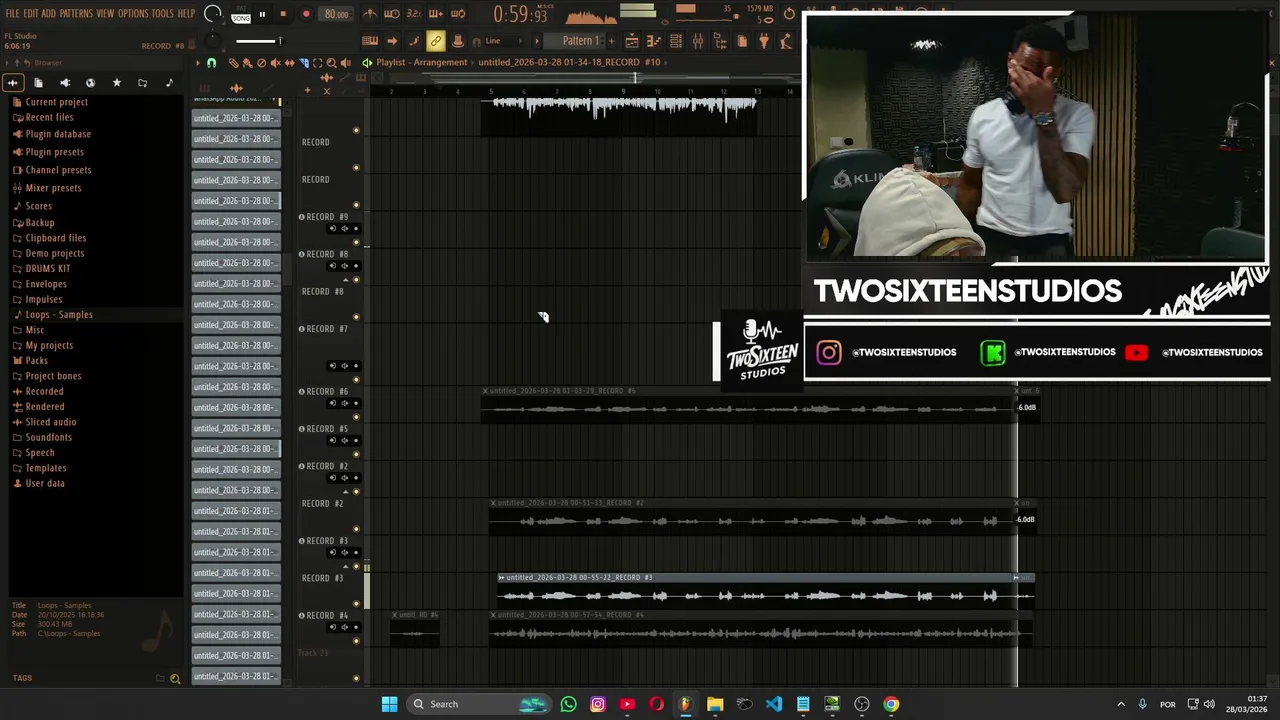
Task: Open the playlist view icon
Action: click(x=632, y=41)
